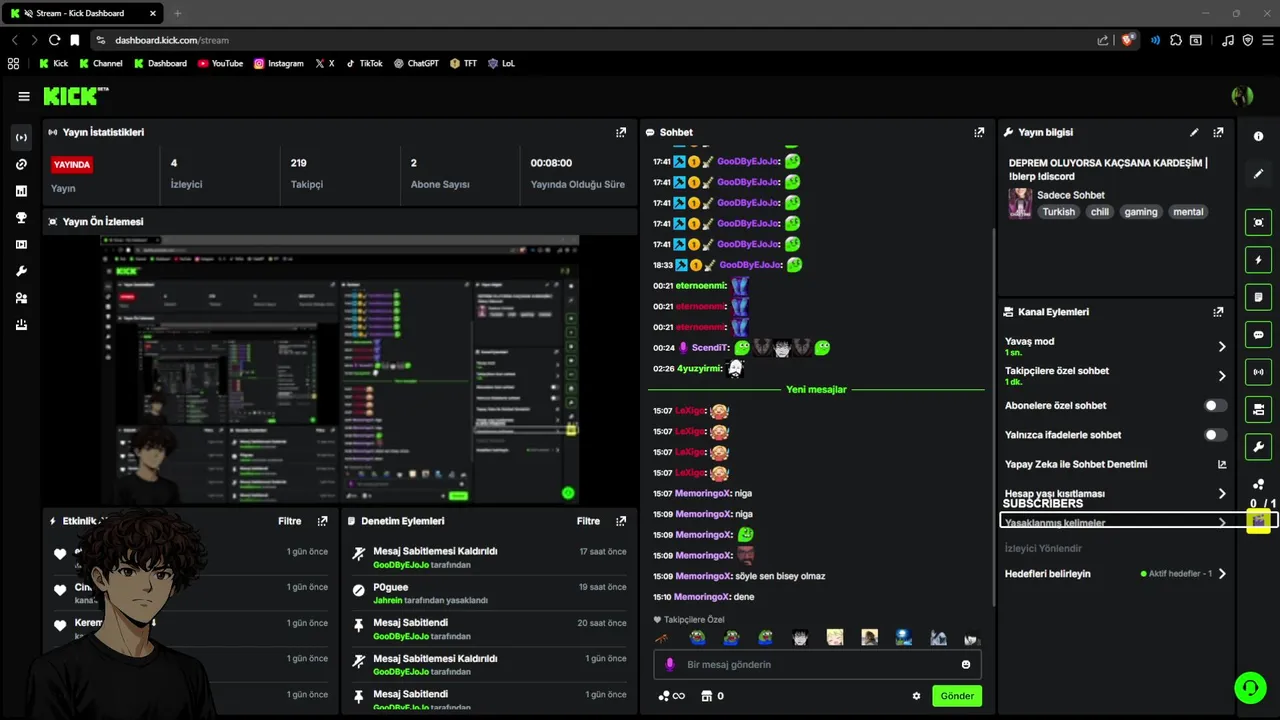1280x720 pixels.
Task: Open the emoji picker in message box
Action: (x=966, y=665)
